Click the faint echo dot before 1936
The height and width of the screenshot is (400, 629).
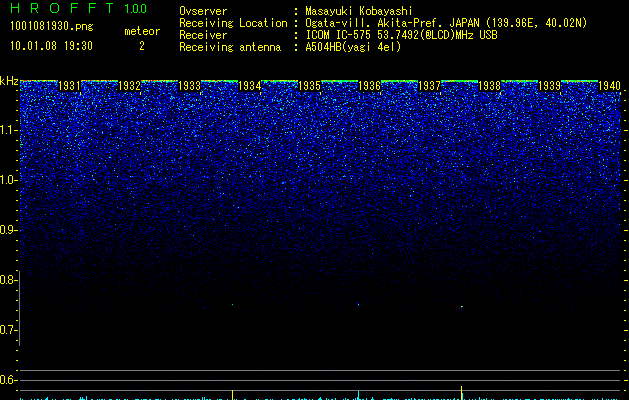[x=358, y=305]
